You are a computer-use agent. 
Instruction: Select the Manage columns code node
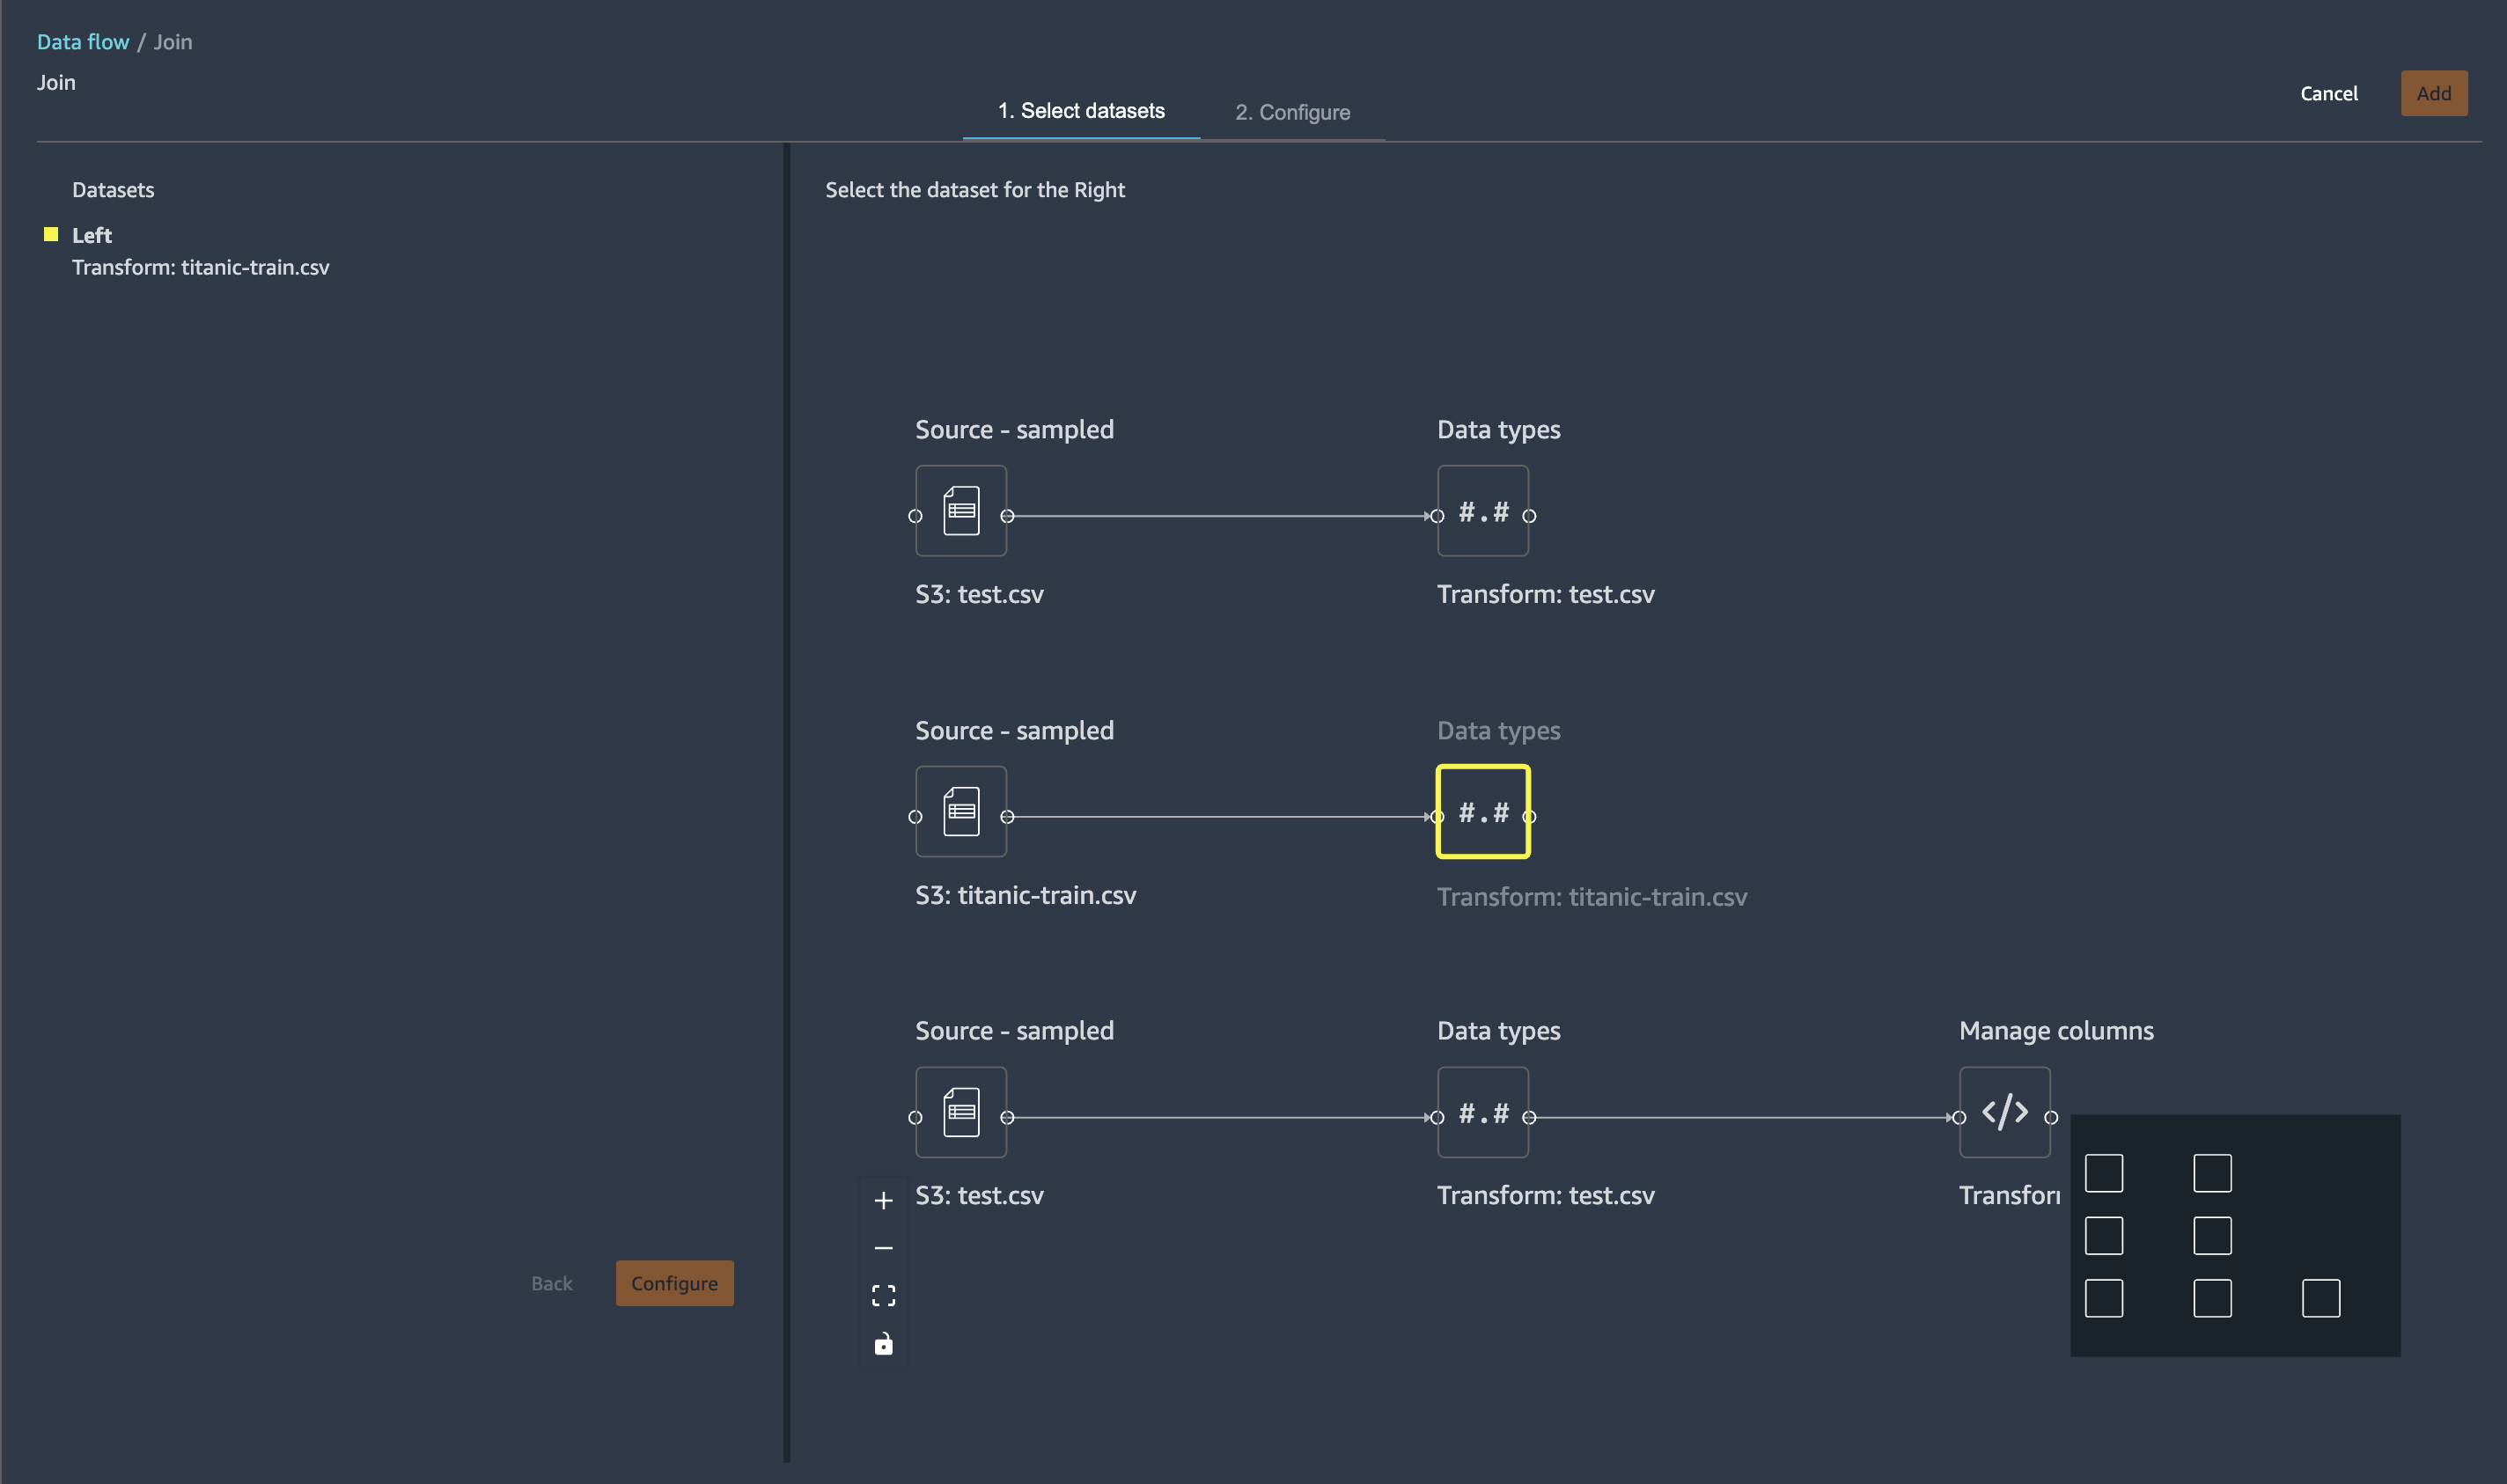[x=2004, y=1112]
